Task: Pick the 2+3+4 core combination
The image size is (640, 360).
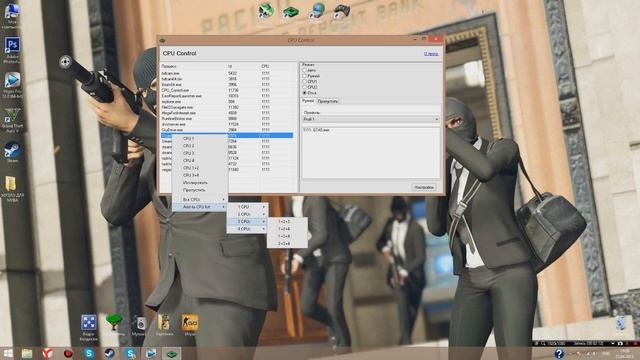Action: point(287,244)
